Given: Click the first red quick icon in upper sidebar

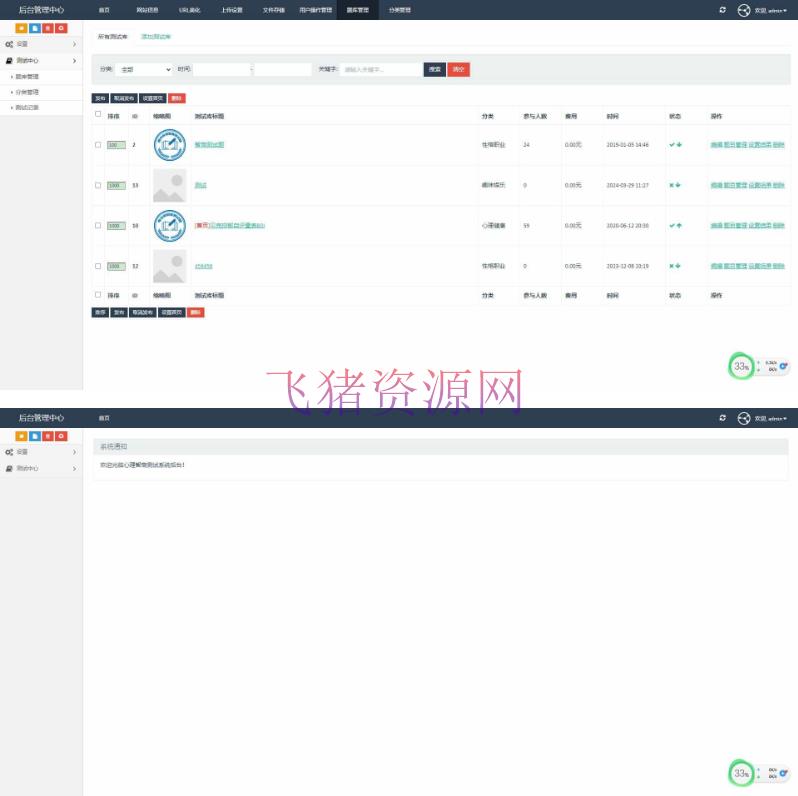Looking at the screenshot, I should [48, 29].
